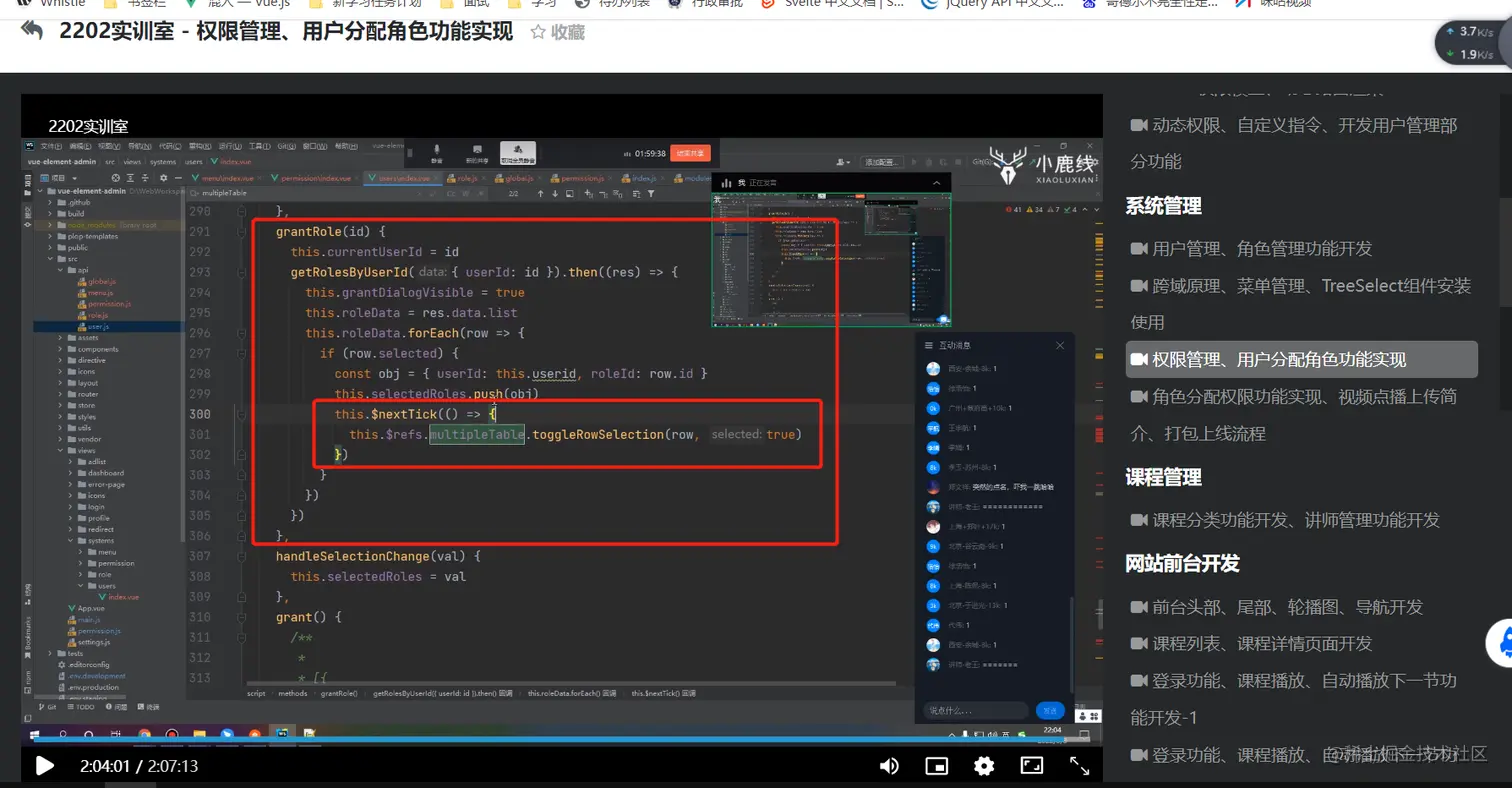Open lesson 跨域原理、菜单管理、TreeSelect组件安装使用
Screen dimensions: 1512x788
pyautogui.click(x=1301, y=304)
